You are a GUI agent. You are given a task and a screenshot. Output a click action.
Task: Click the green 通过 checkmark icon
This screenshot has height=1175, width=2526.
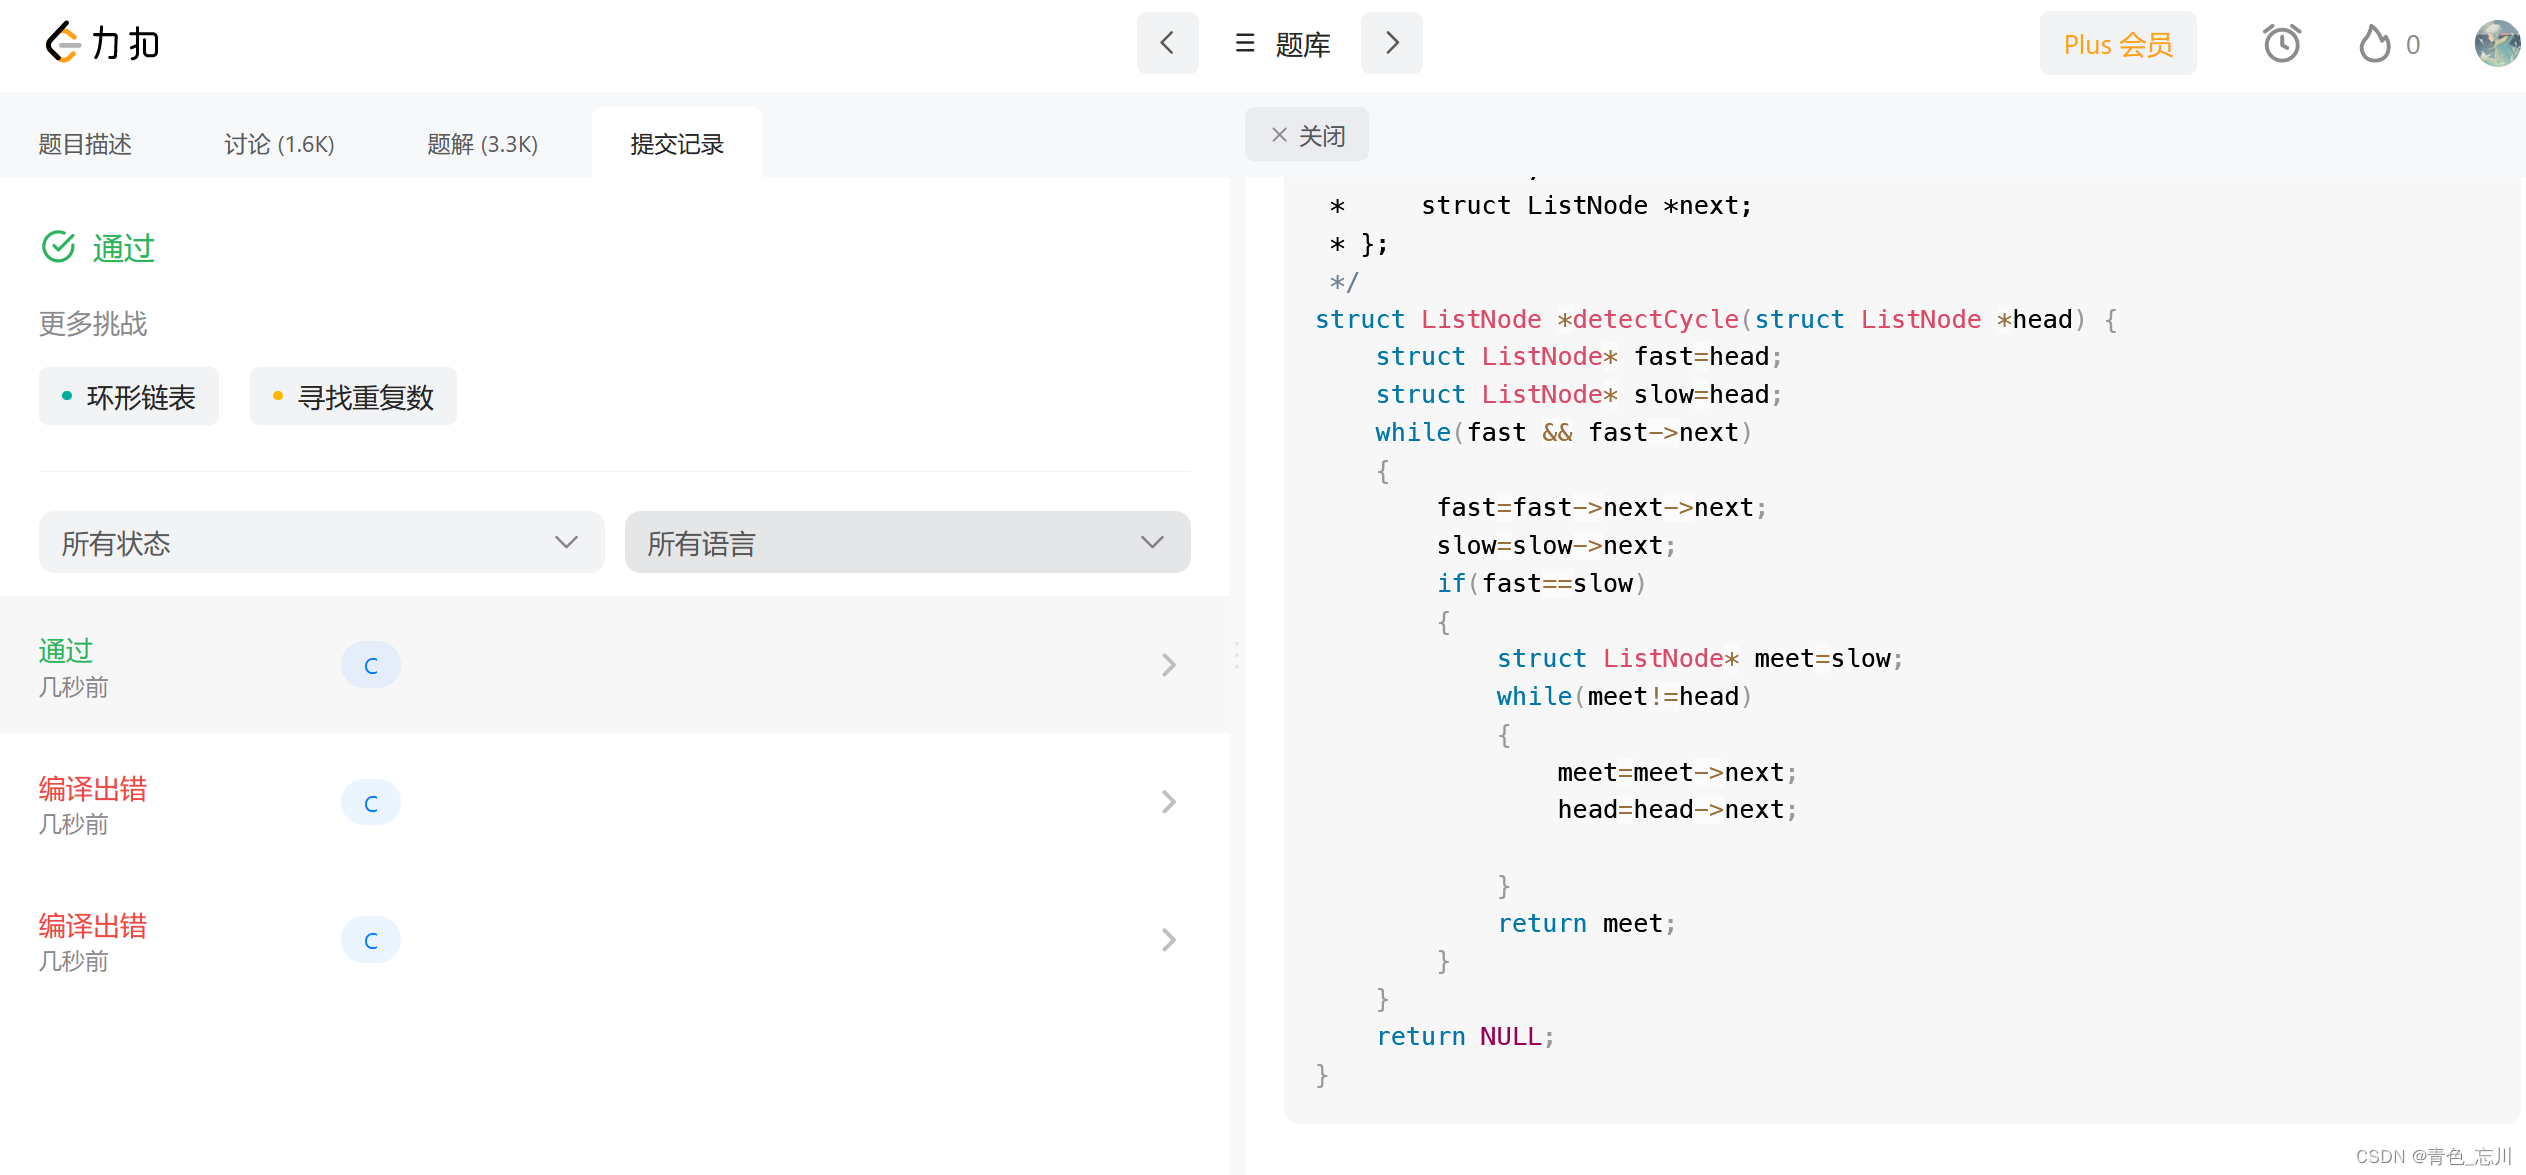coord(59,246)
